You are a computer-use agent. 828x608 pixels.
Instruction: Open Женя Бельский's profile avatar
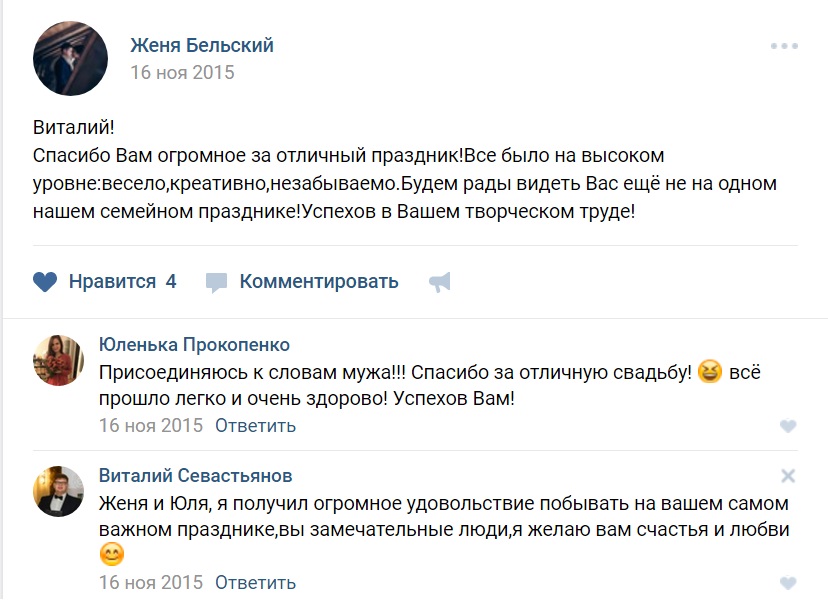[70, 59]
